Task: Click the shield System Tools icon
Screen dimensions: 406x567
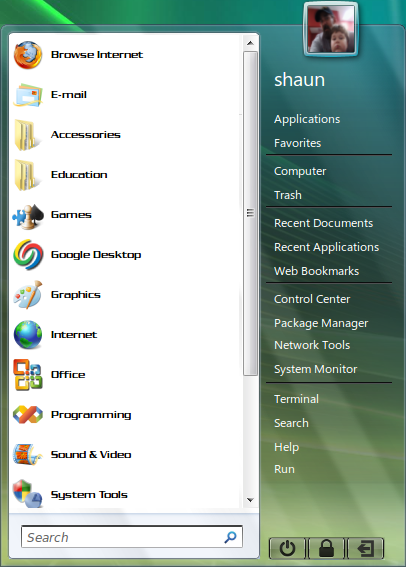Action: pyautogui.click(x=28, y=494)
